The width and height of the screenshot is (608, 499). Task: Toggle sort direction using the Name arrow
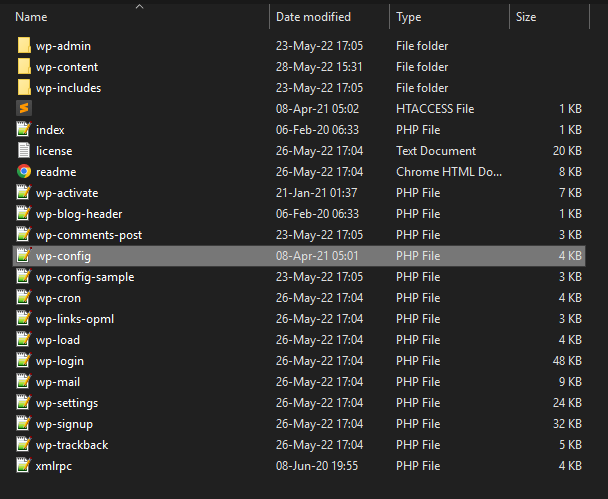[140, 7]
